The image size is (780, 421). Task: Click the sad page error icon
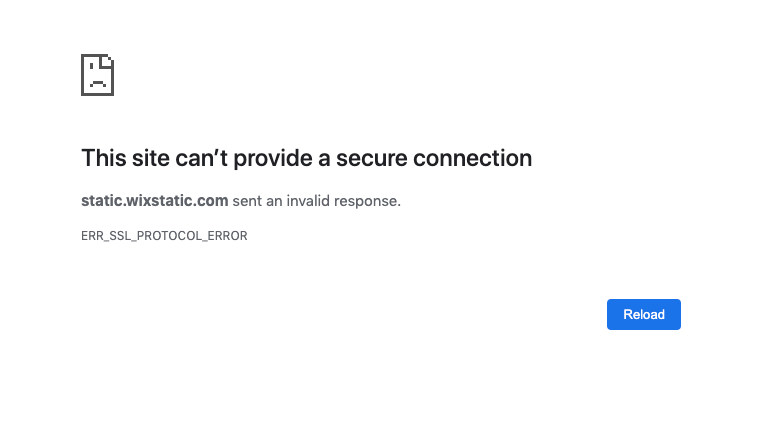[x=97, y=75]
